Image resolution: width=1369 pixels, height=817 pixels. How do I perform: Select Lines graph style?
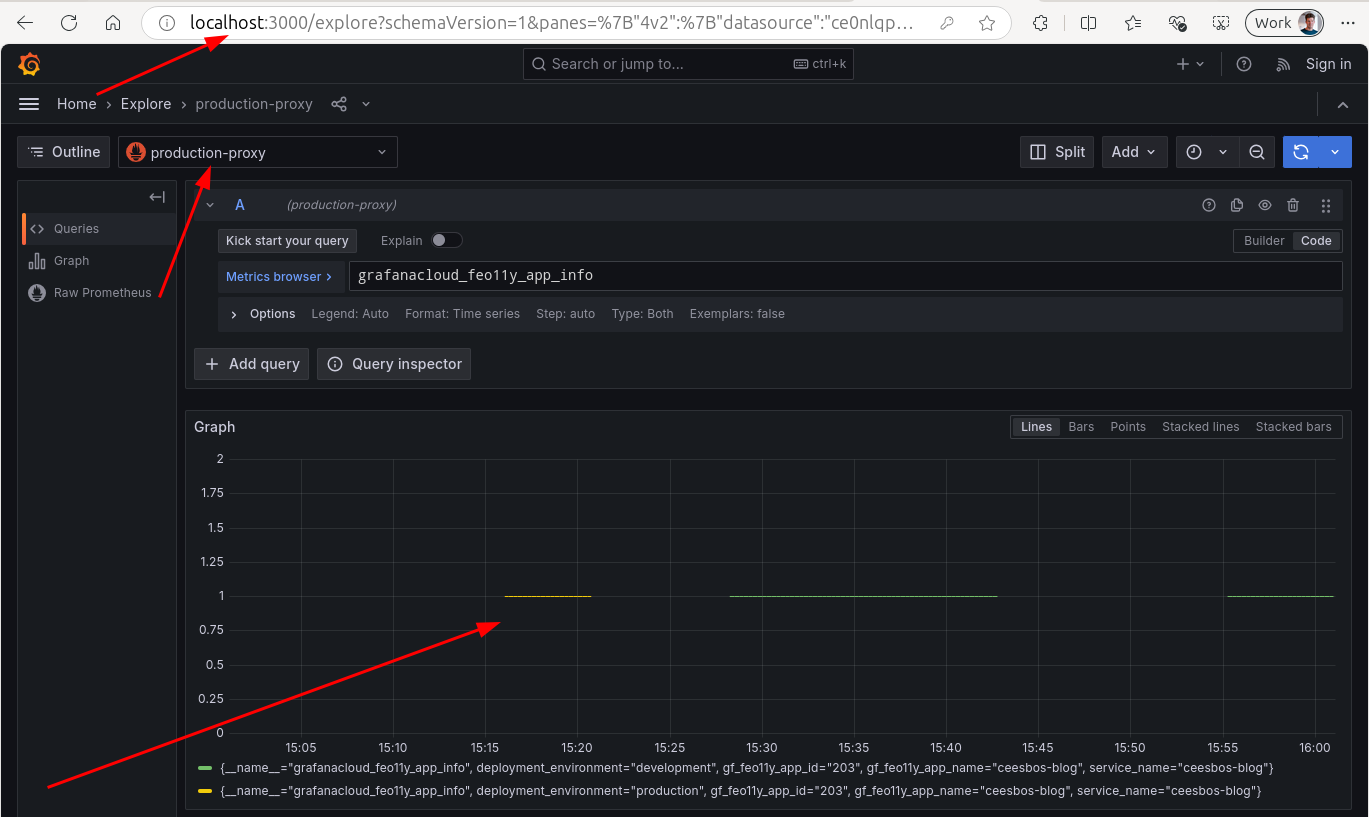point(1036,427)
